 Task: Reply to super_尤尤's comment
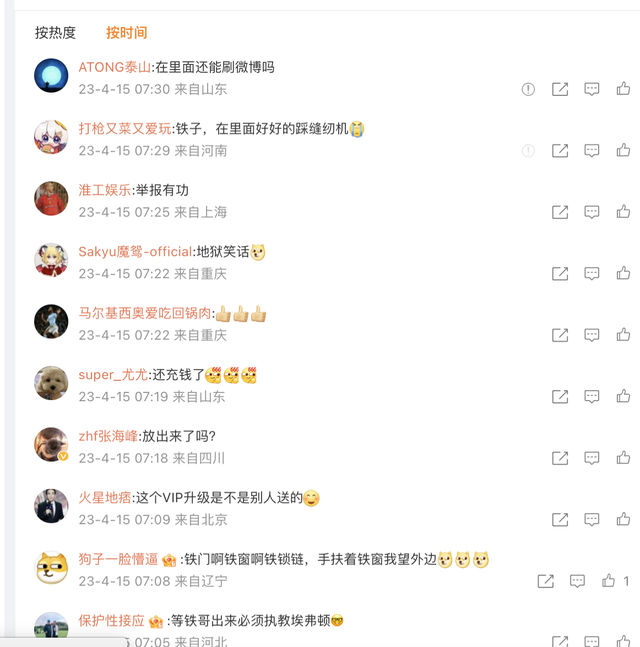pyautogui.click(x=591, y=397)
